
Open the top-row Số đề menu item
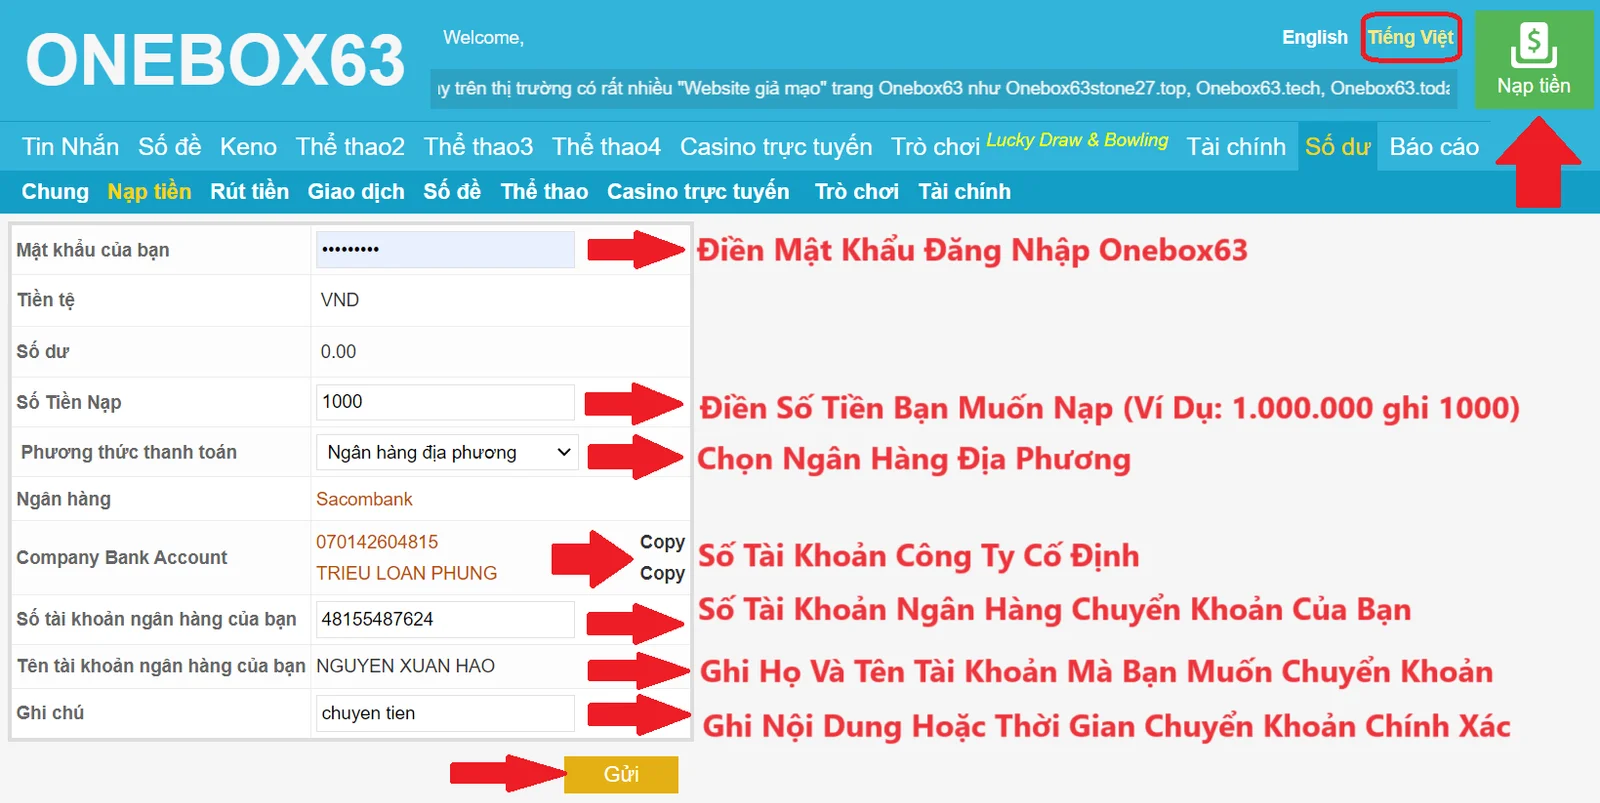point(169,146)
